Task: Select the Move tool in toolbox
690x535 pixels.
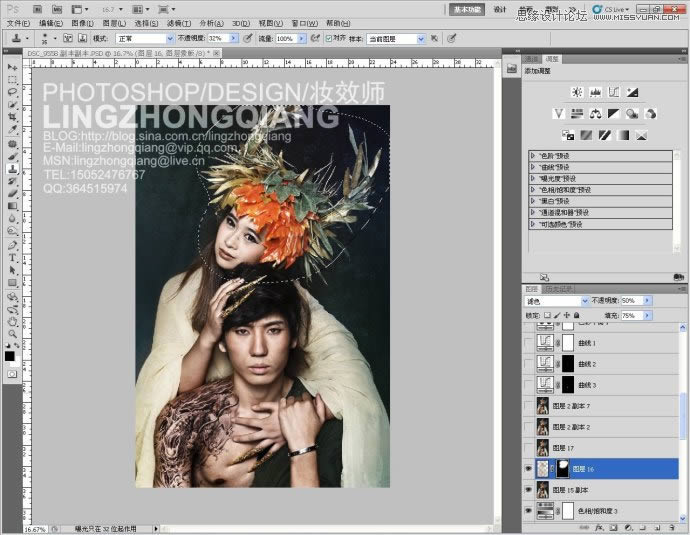Action: point(12,67)
